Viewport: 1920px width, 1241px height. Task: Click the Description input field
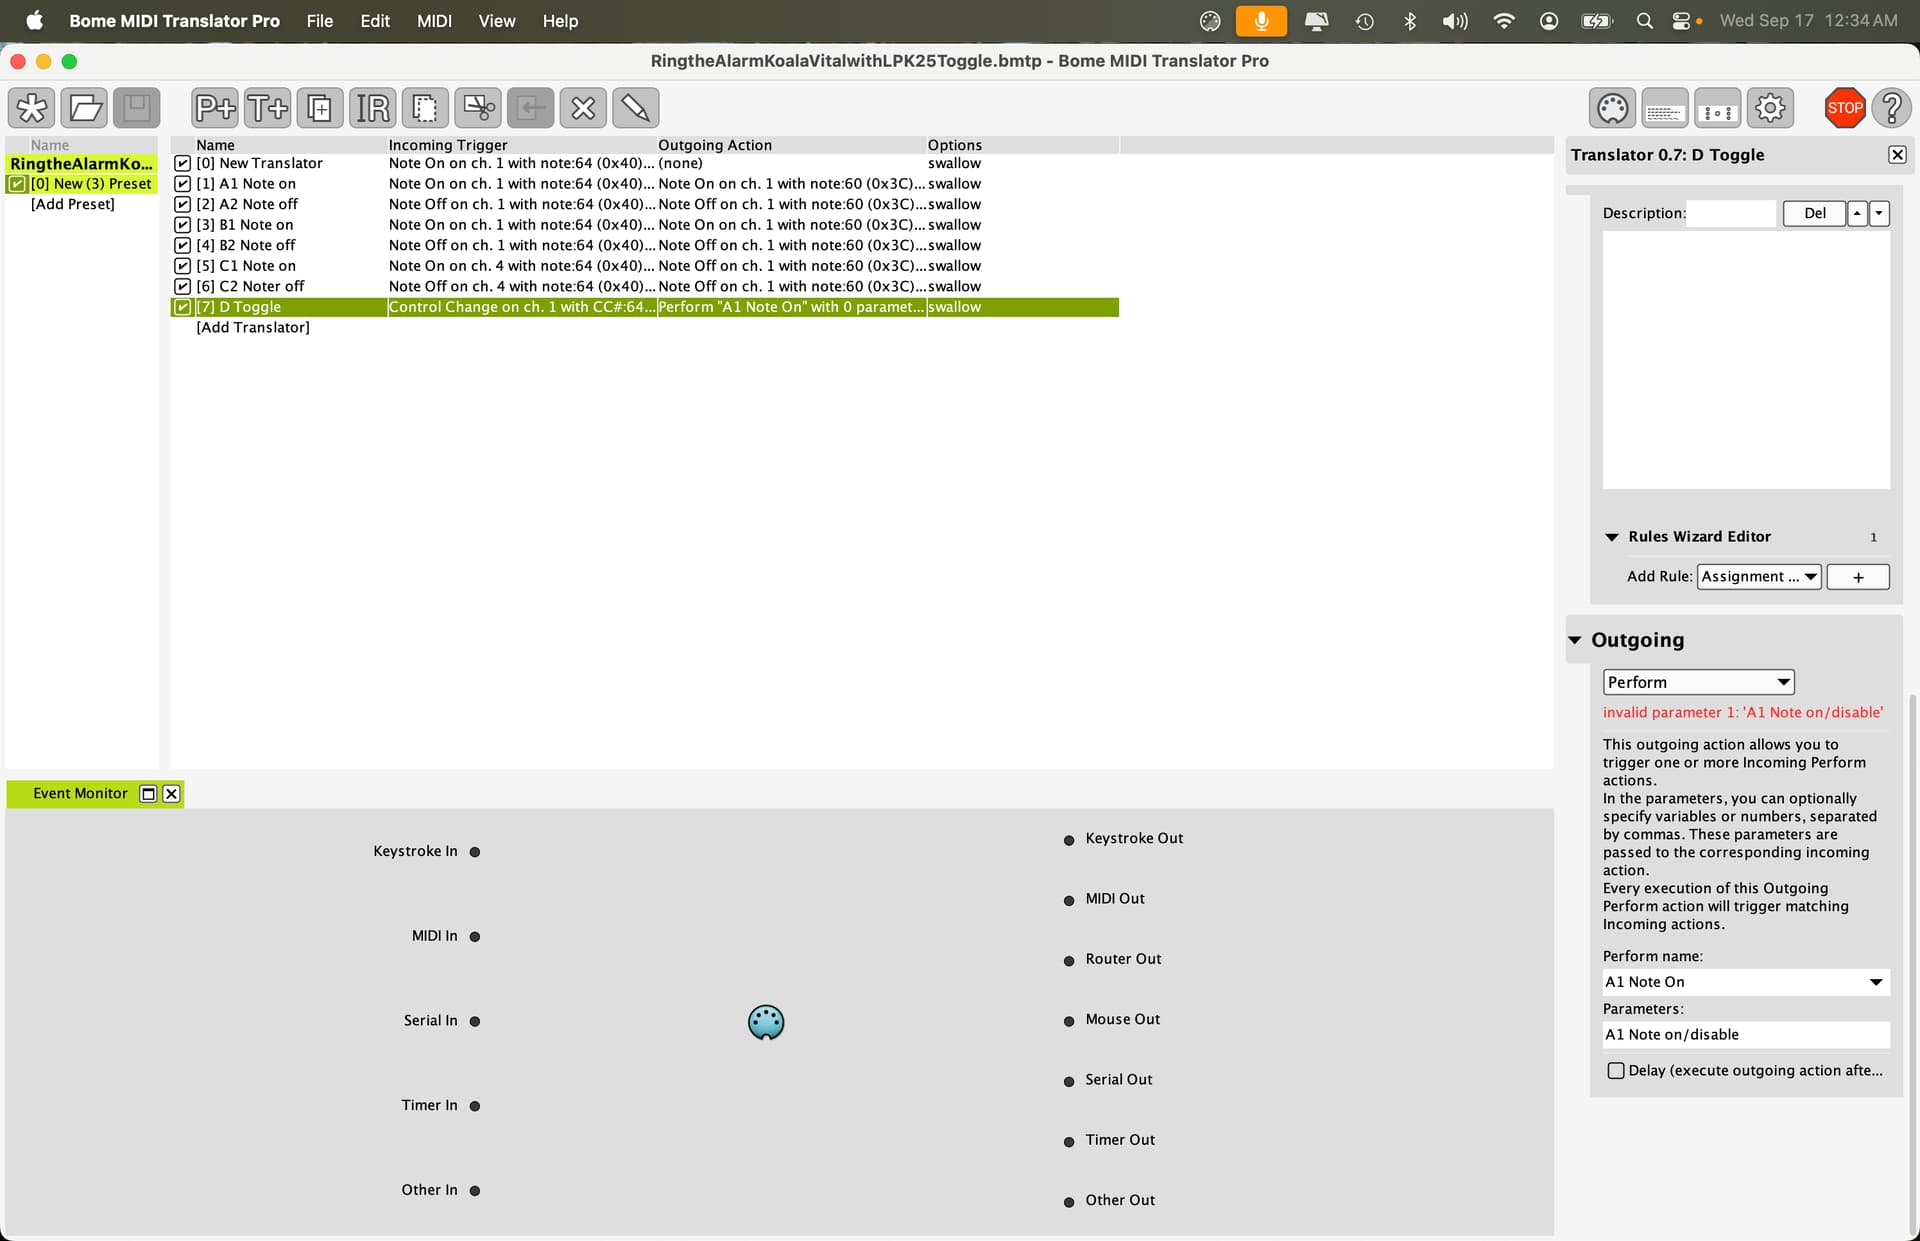click(1731, 213)
